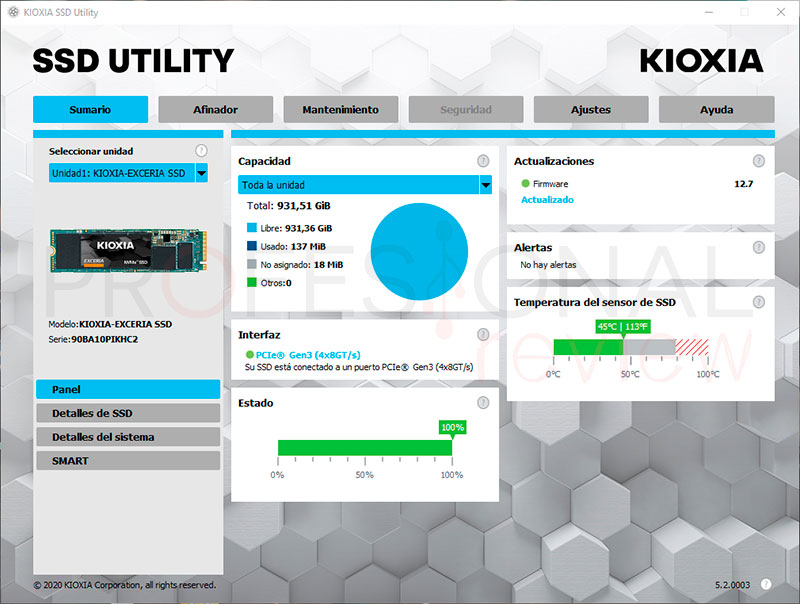Screen dimensions: 800x604
Task: Click the version number 5.2.0003
Action: [x=732, y=585]
